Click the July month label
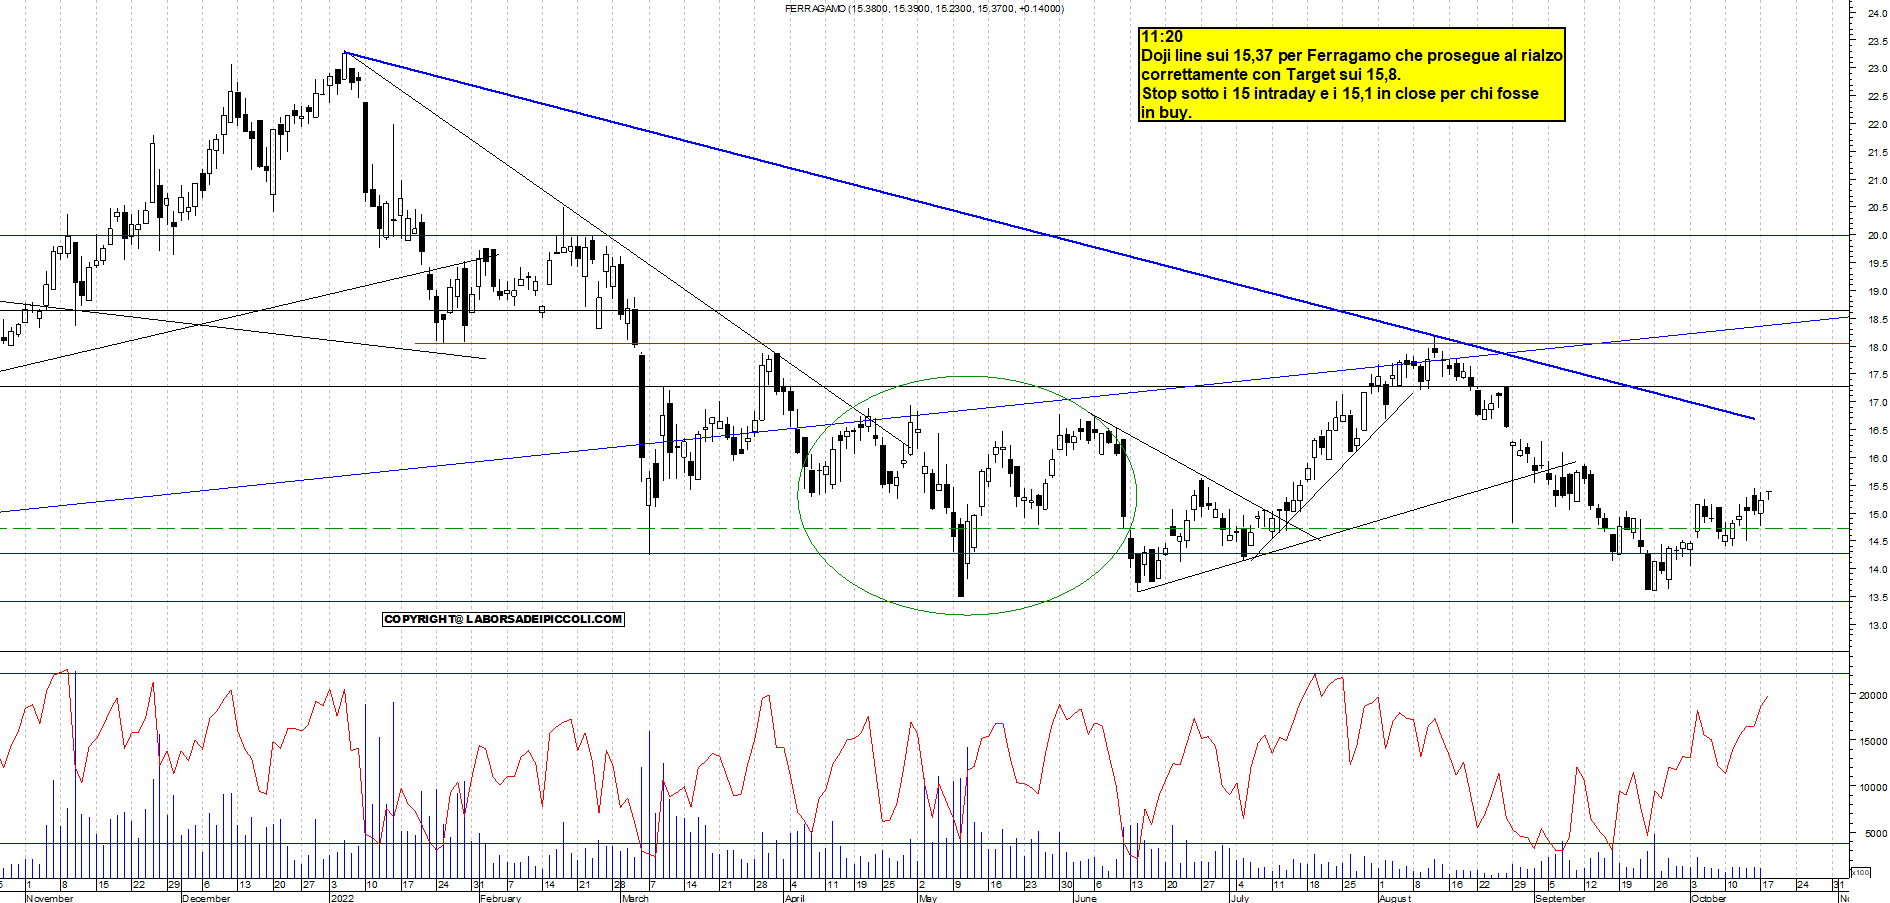1890x903 pixels. tap(1240, 898)
